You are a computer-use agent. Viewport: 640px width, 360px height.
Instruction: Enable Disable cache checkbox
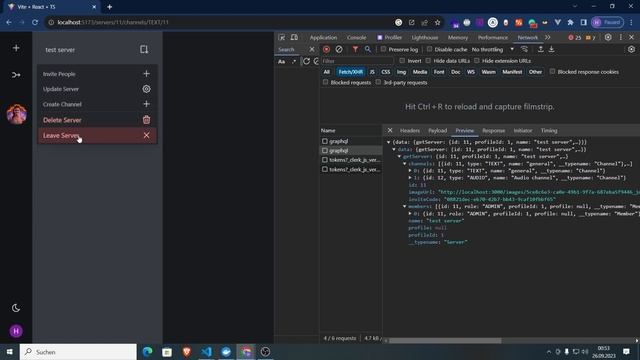click(x=429, y=49)
